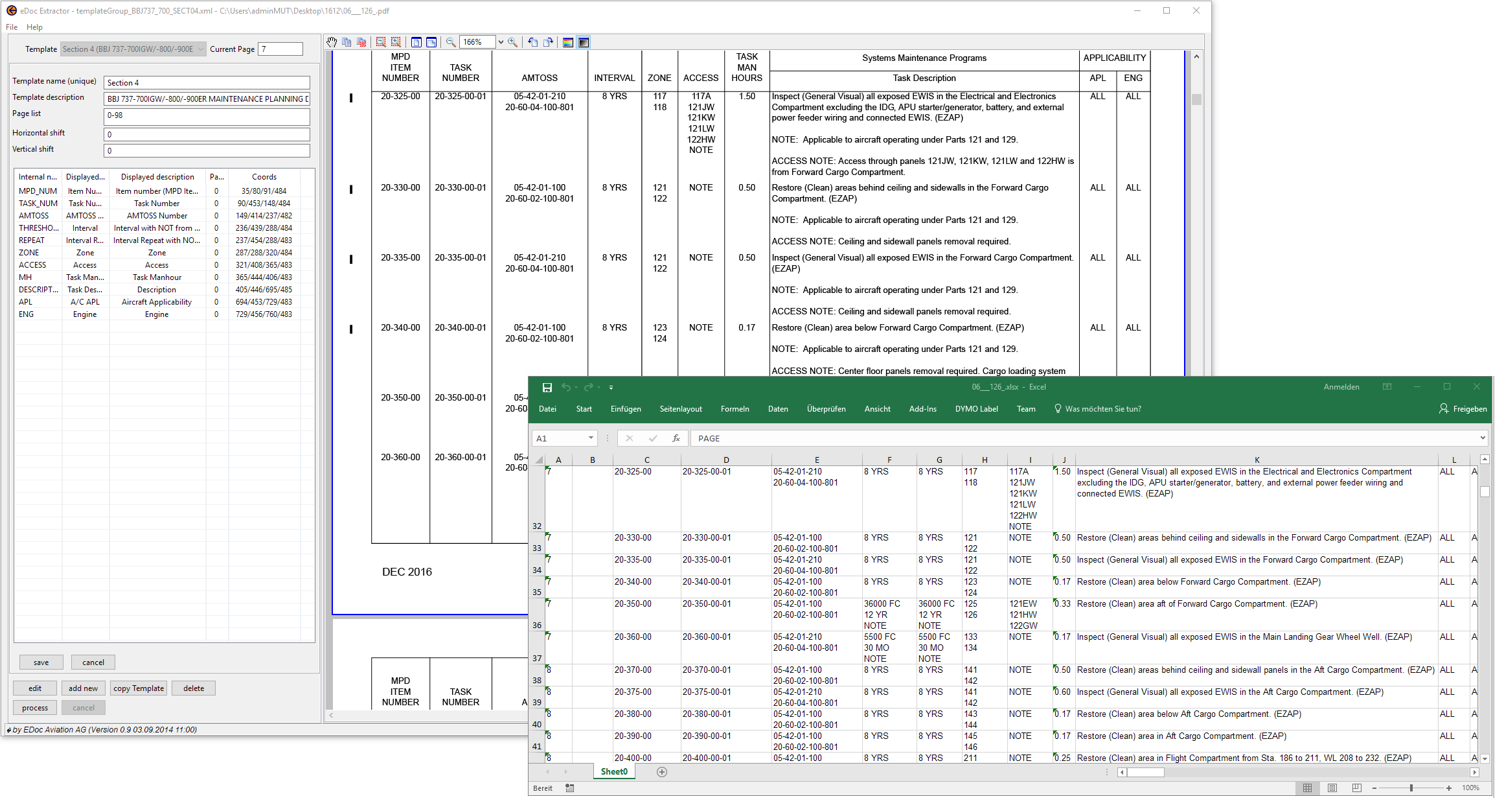Rotate the page counter-clockwise
1495x798 pixels.
533,43
